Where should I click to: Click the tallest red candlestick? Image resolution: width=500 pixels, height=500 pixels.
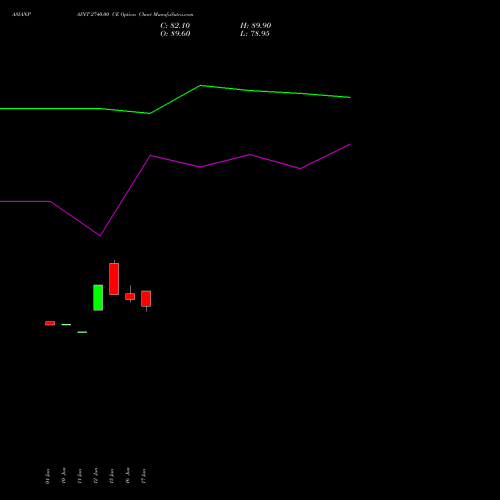114,279
